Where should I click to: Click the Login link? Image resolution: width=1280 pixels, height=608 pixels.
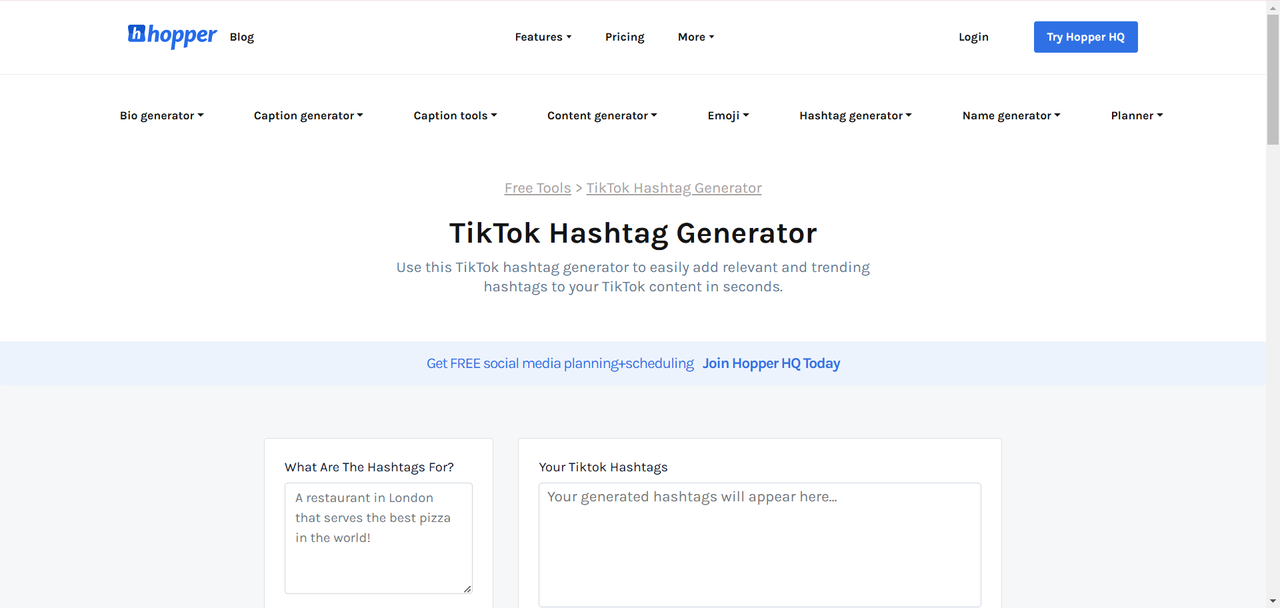(973, 37)
